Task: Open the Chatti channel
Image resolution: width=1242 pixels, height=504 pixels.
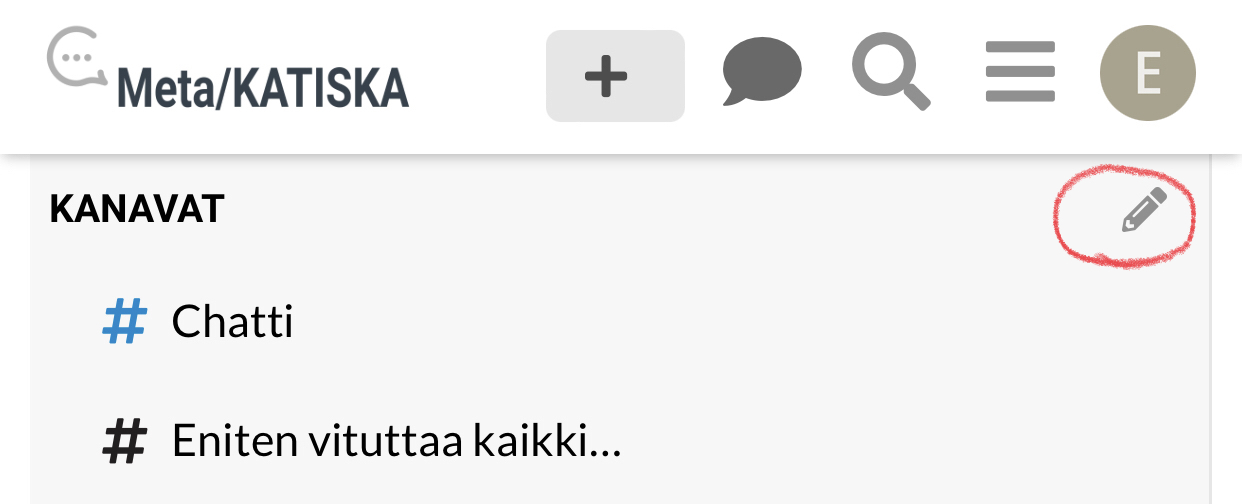Action: coord(620,323)
